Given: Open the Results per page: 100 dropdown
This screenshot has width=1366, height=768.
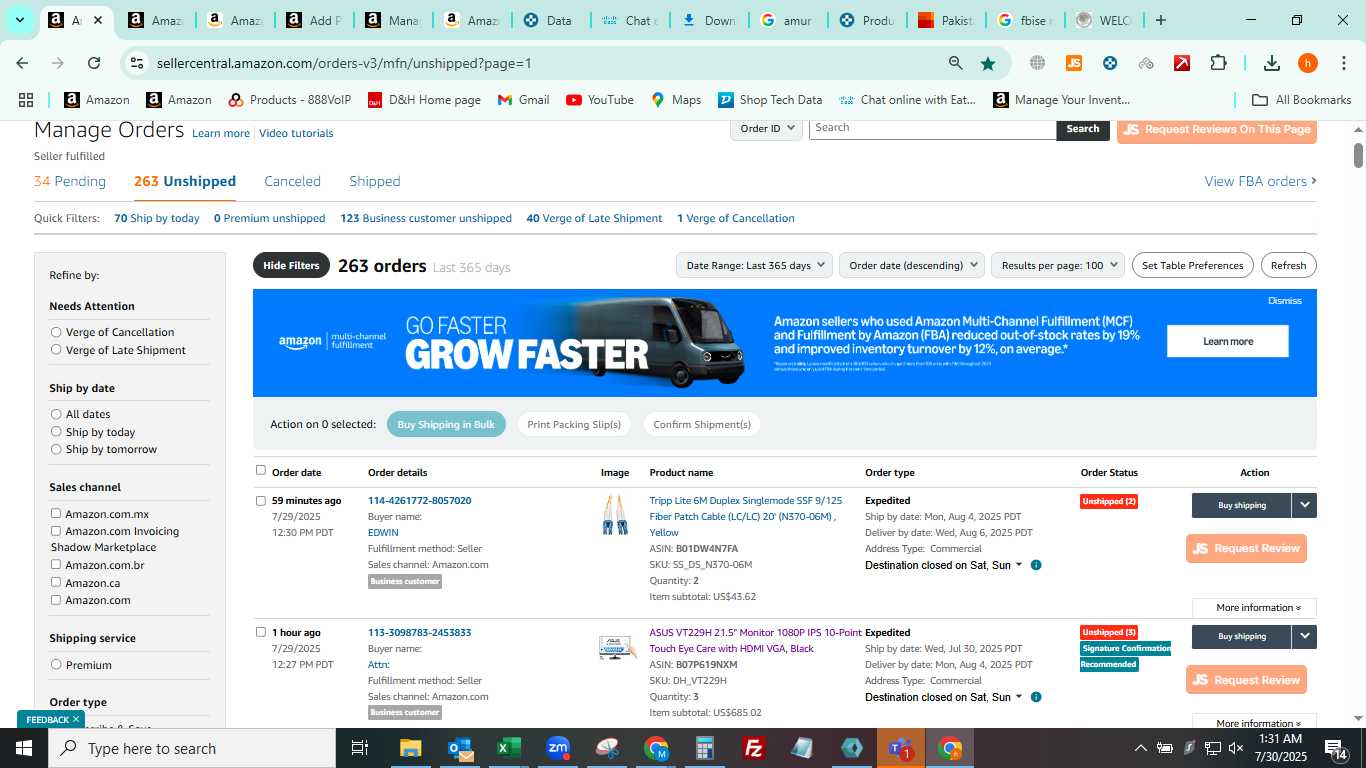Looking at the screenshot, I should pyautogui.click(x=1058, y=265).
